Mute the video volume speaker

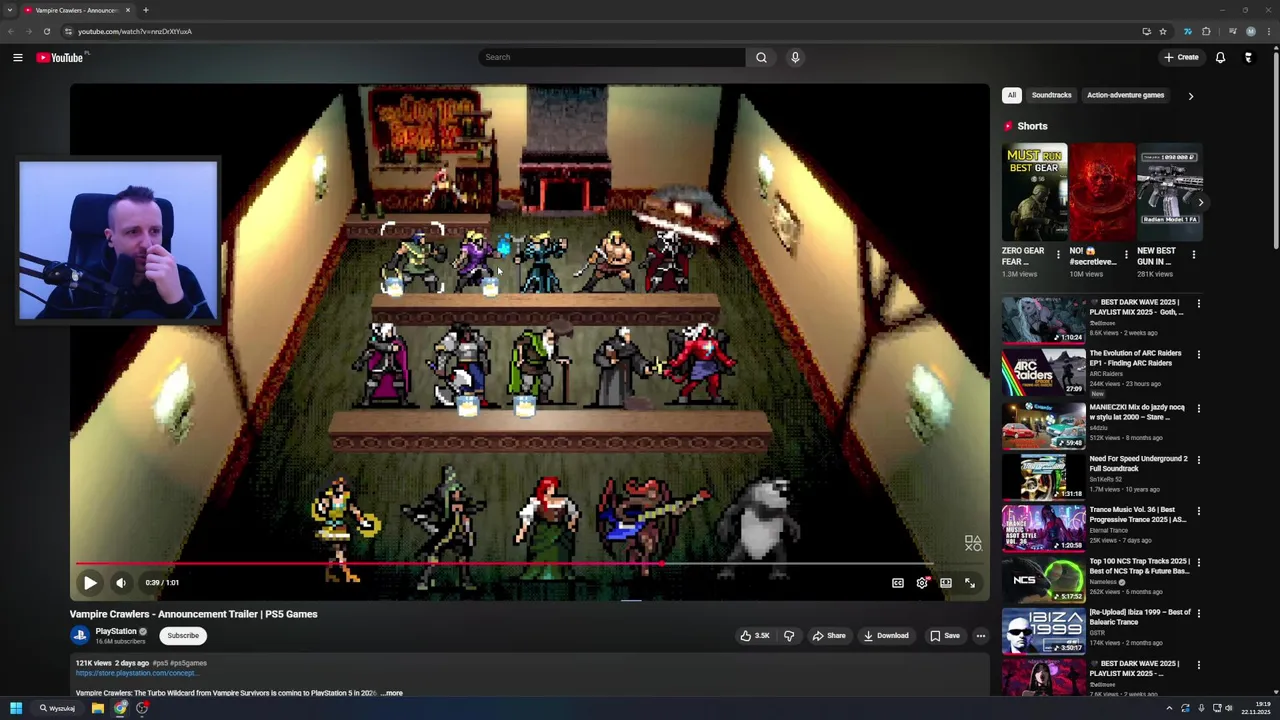(x=121, y=582)
